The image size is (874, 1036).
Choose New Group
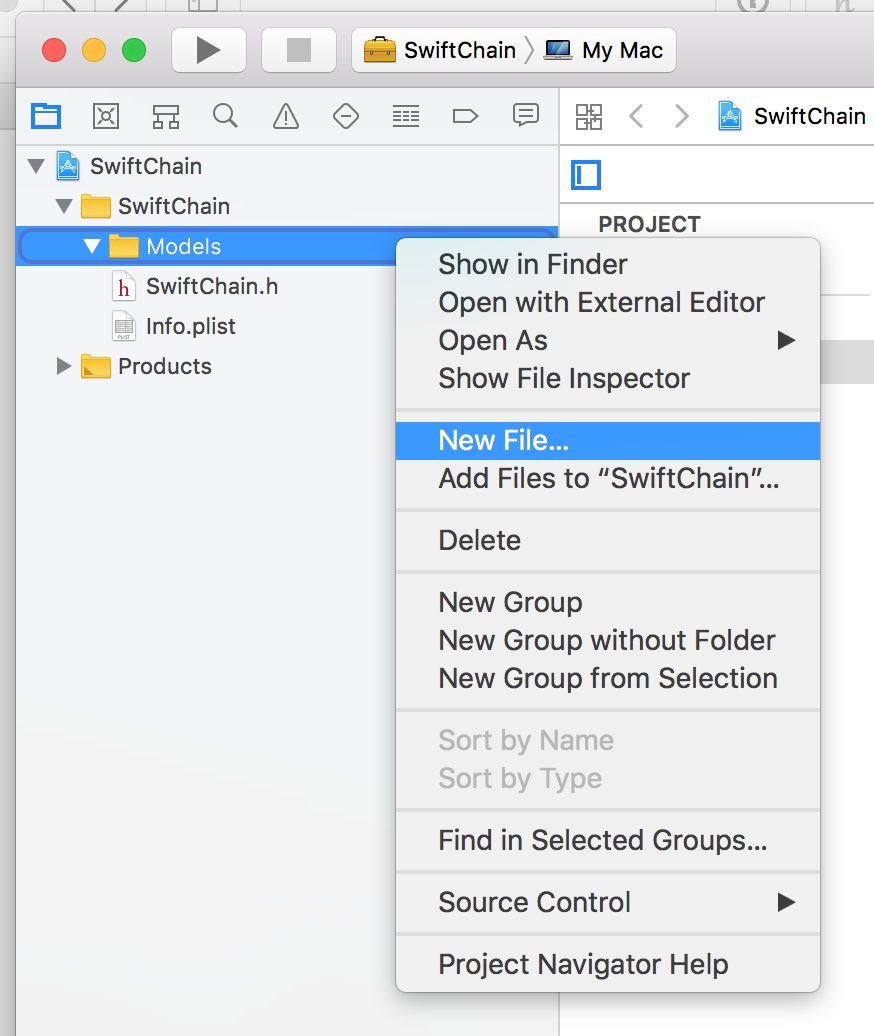click(608, 603)
